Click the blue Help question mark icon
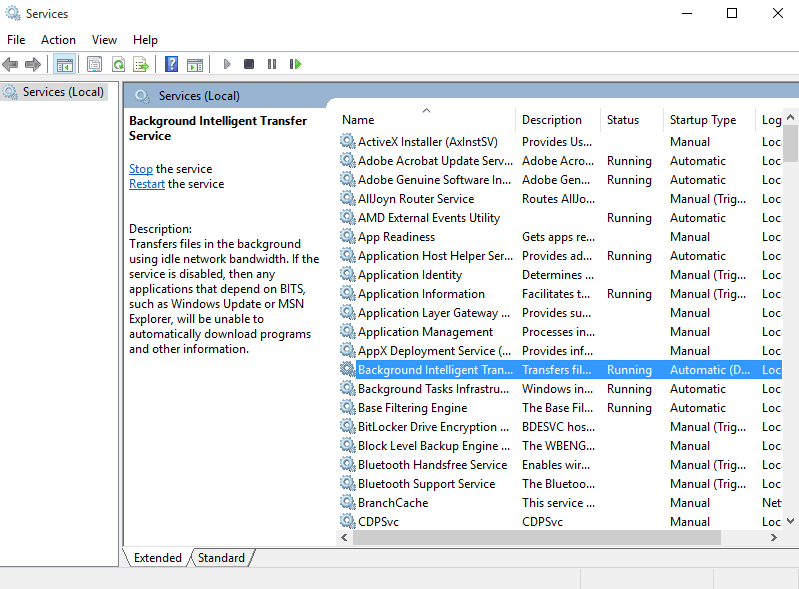This screenshot has width=799, height=589. point(171,64)
